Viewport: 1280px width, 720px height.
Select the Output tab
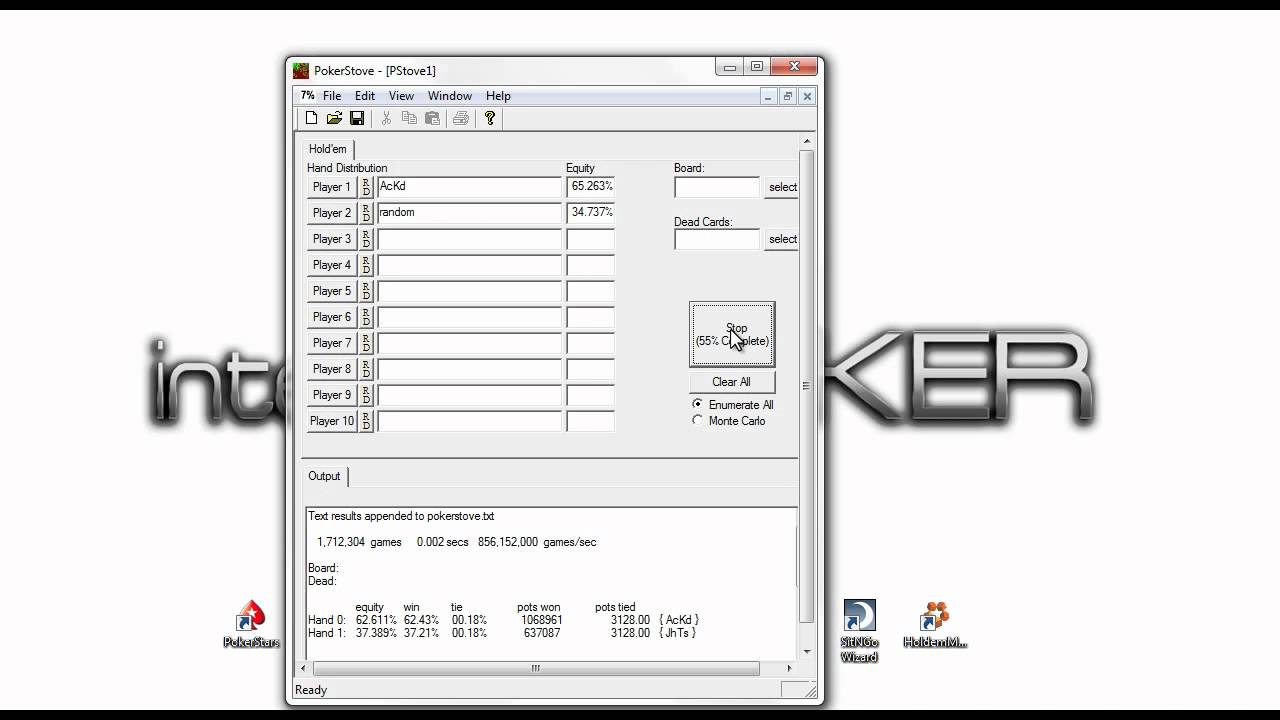point(324,476)
